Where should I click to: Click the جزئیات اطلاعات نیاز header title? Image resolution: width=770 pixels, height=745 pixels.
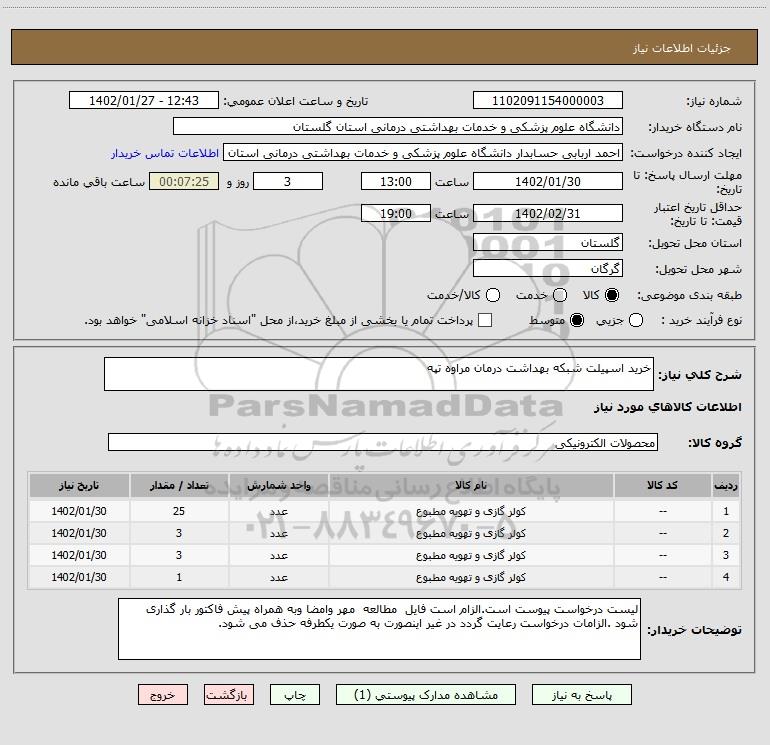point(682,48)
